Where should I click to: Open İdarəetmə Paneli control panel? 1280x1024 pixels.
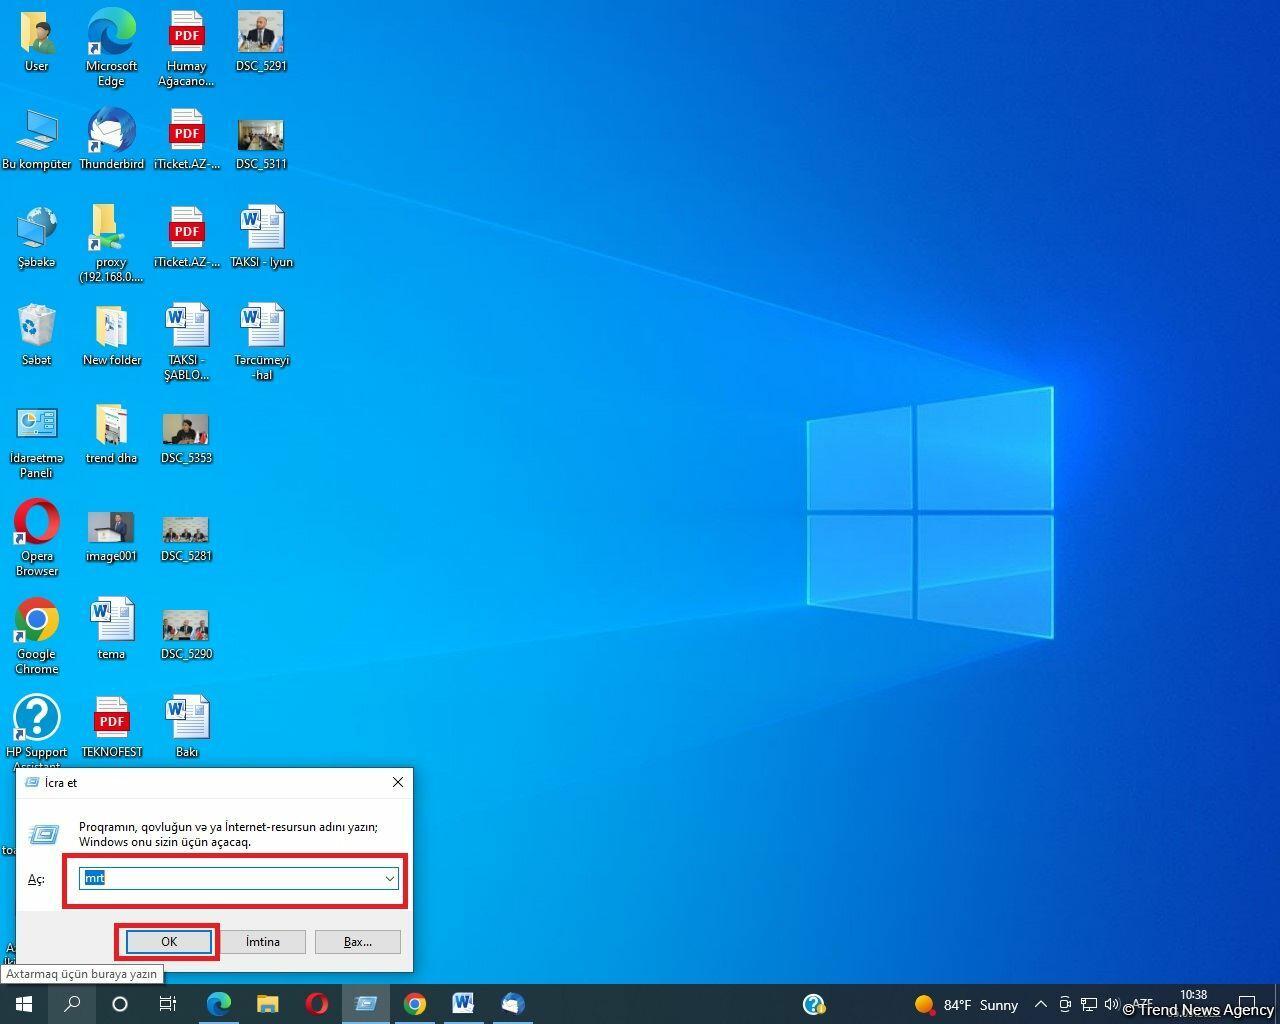click(37, 441)
